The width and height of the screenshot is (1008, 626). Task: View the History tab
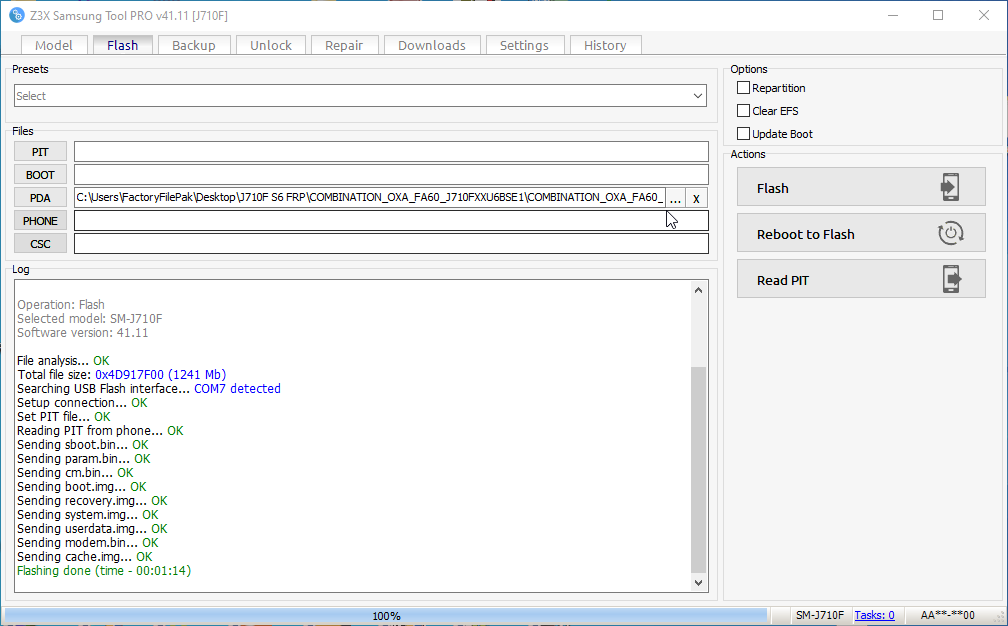[x=605, y=45]
